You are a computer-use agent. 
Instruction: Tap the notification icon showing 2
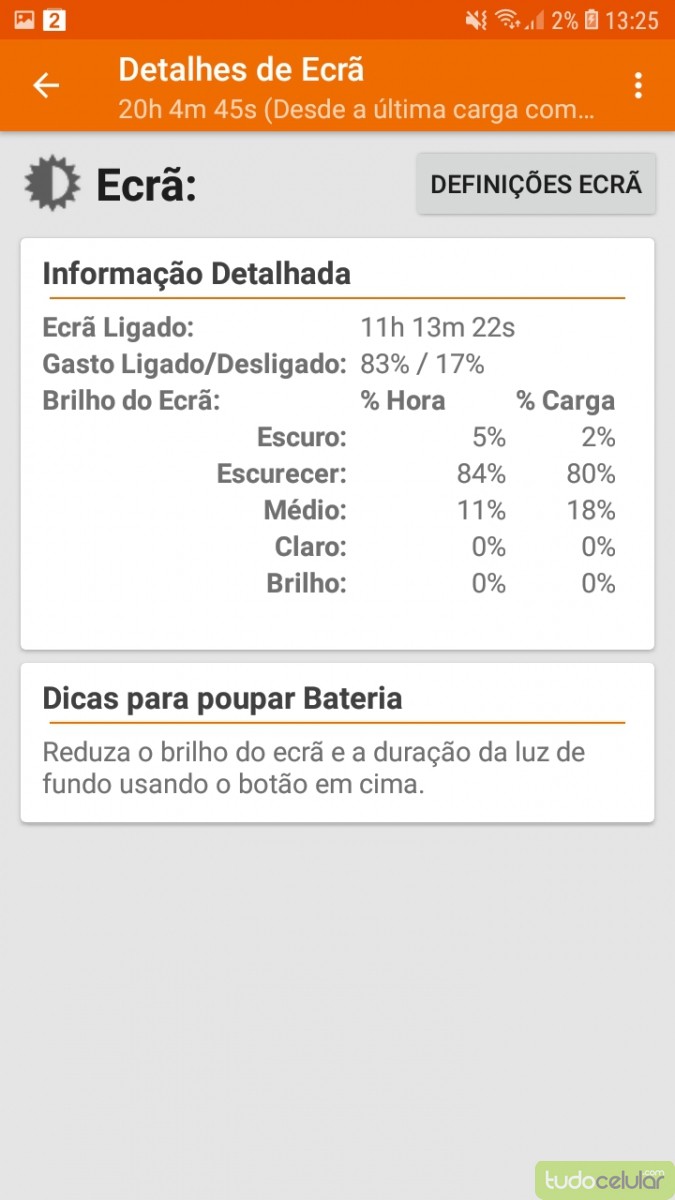(x=54, y=19)
